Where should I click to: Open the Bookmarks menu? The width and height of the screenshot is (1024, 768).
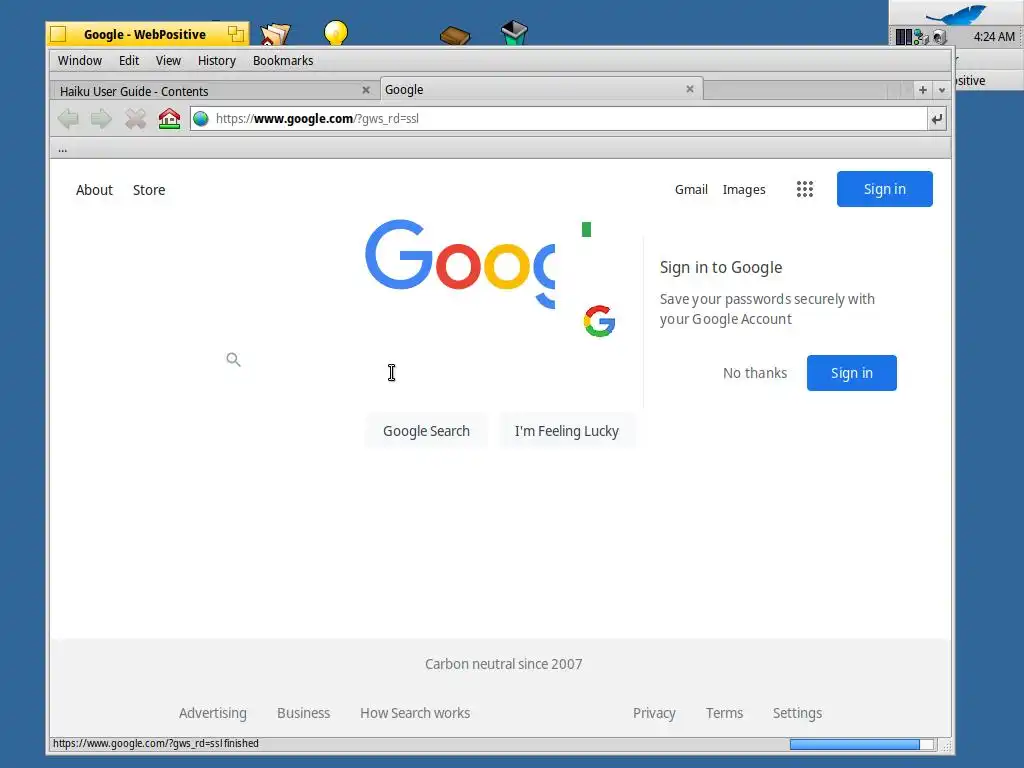click(x=283, y=61)
